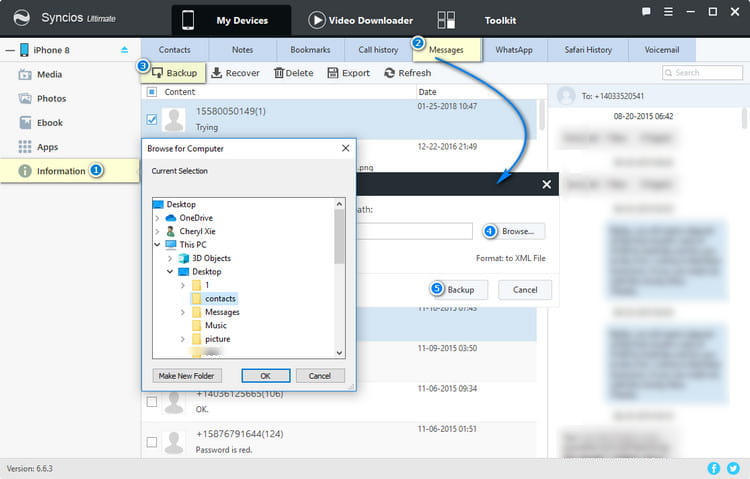The height and width of the screenshot is (479, 750).
Task: Switch to the Voicemail tab
Action: 662,50
